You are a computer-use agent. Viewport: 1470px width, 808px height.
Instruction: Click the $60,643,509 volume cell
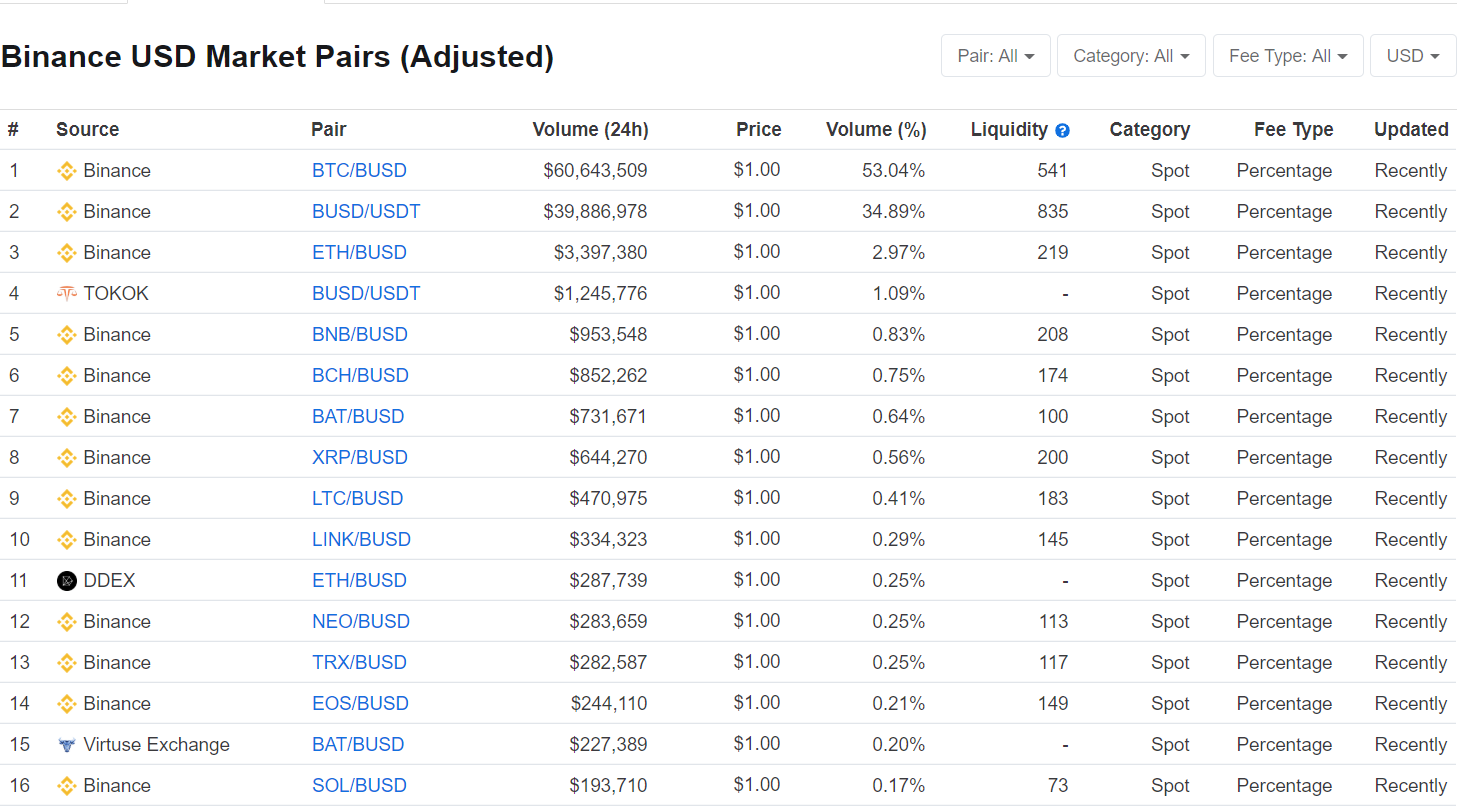coord(595,171)
